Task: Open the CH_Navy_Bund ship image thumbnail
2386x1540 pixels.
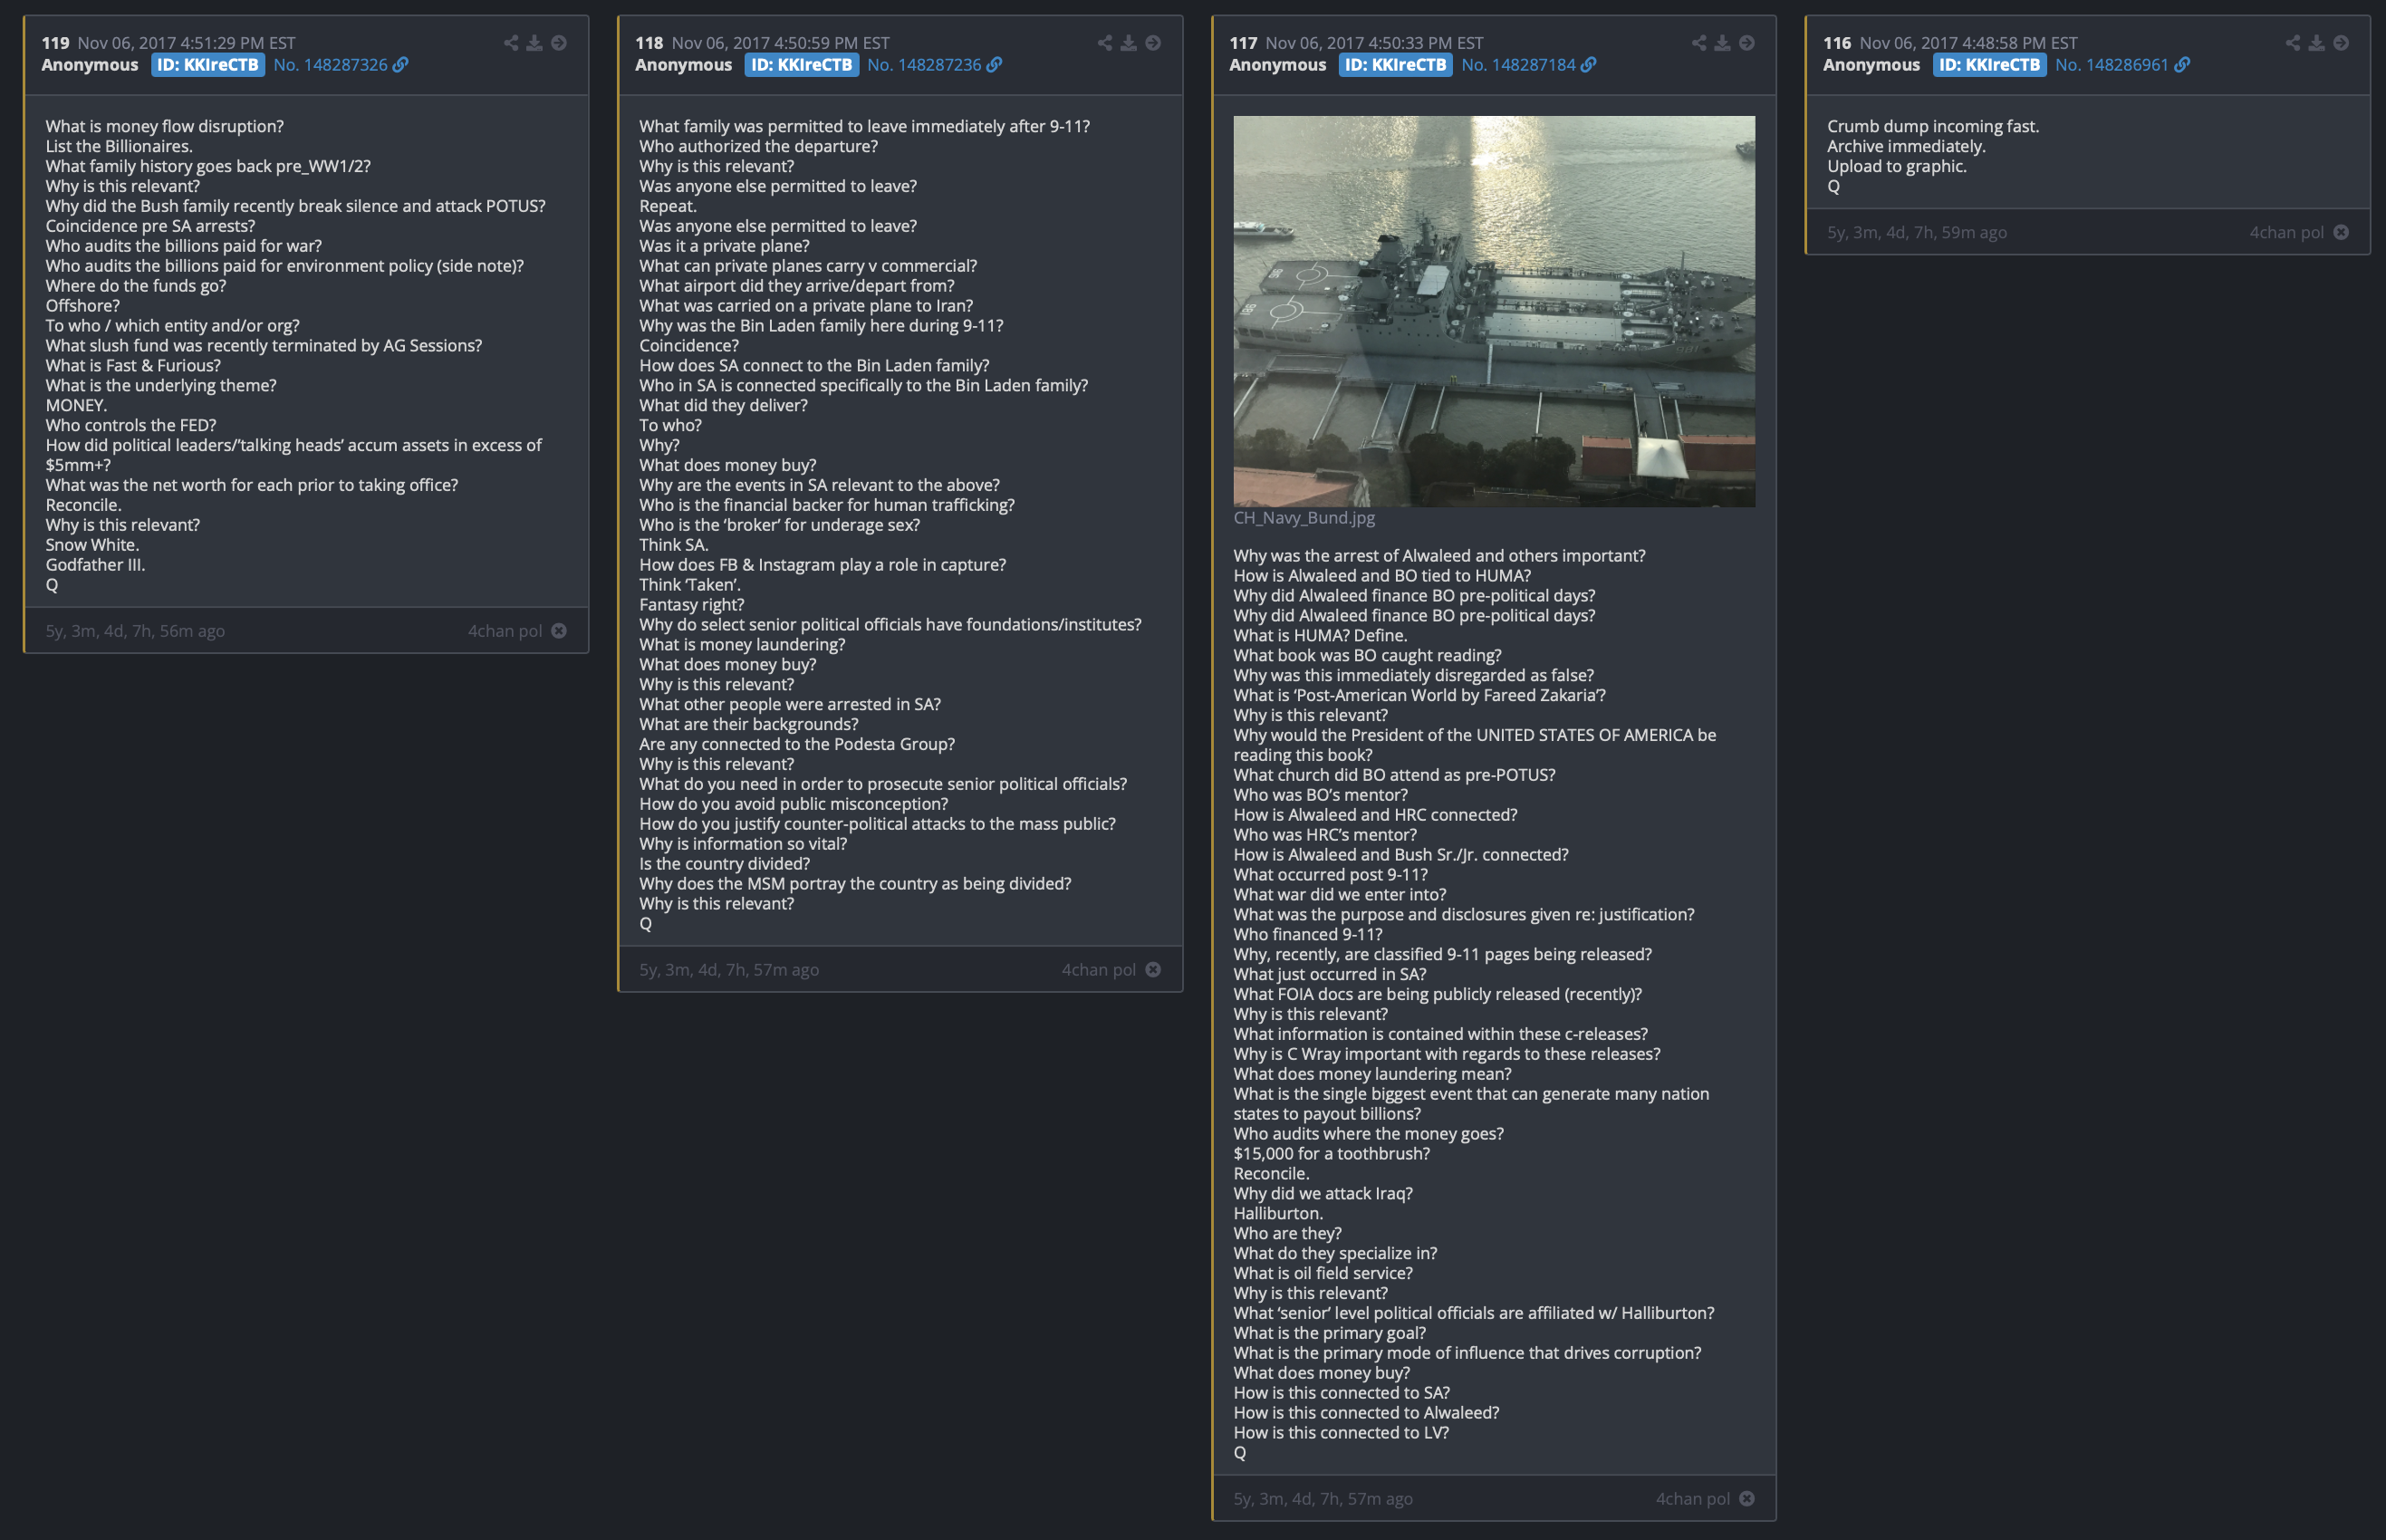Action: click(x=1494, y=311)
